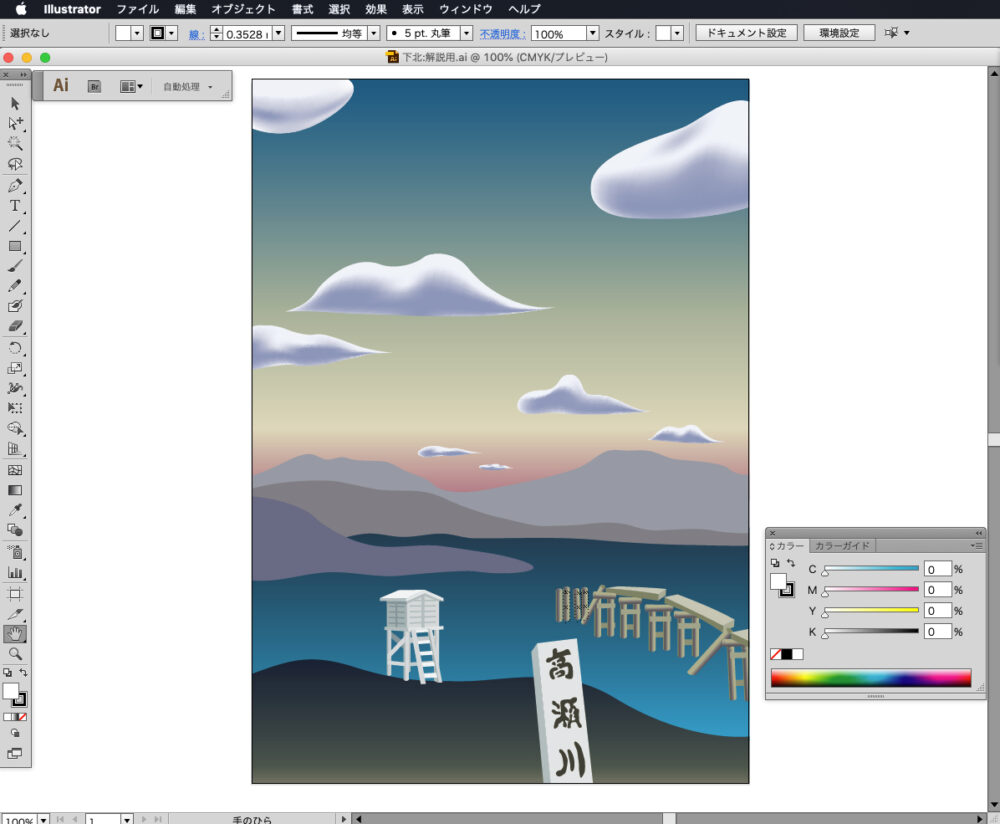Set color to None in Color panel

click(777, 654)
